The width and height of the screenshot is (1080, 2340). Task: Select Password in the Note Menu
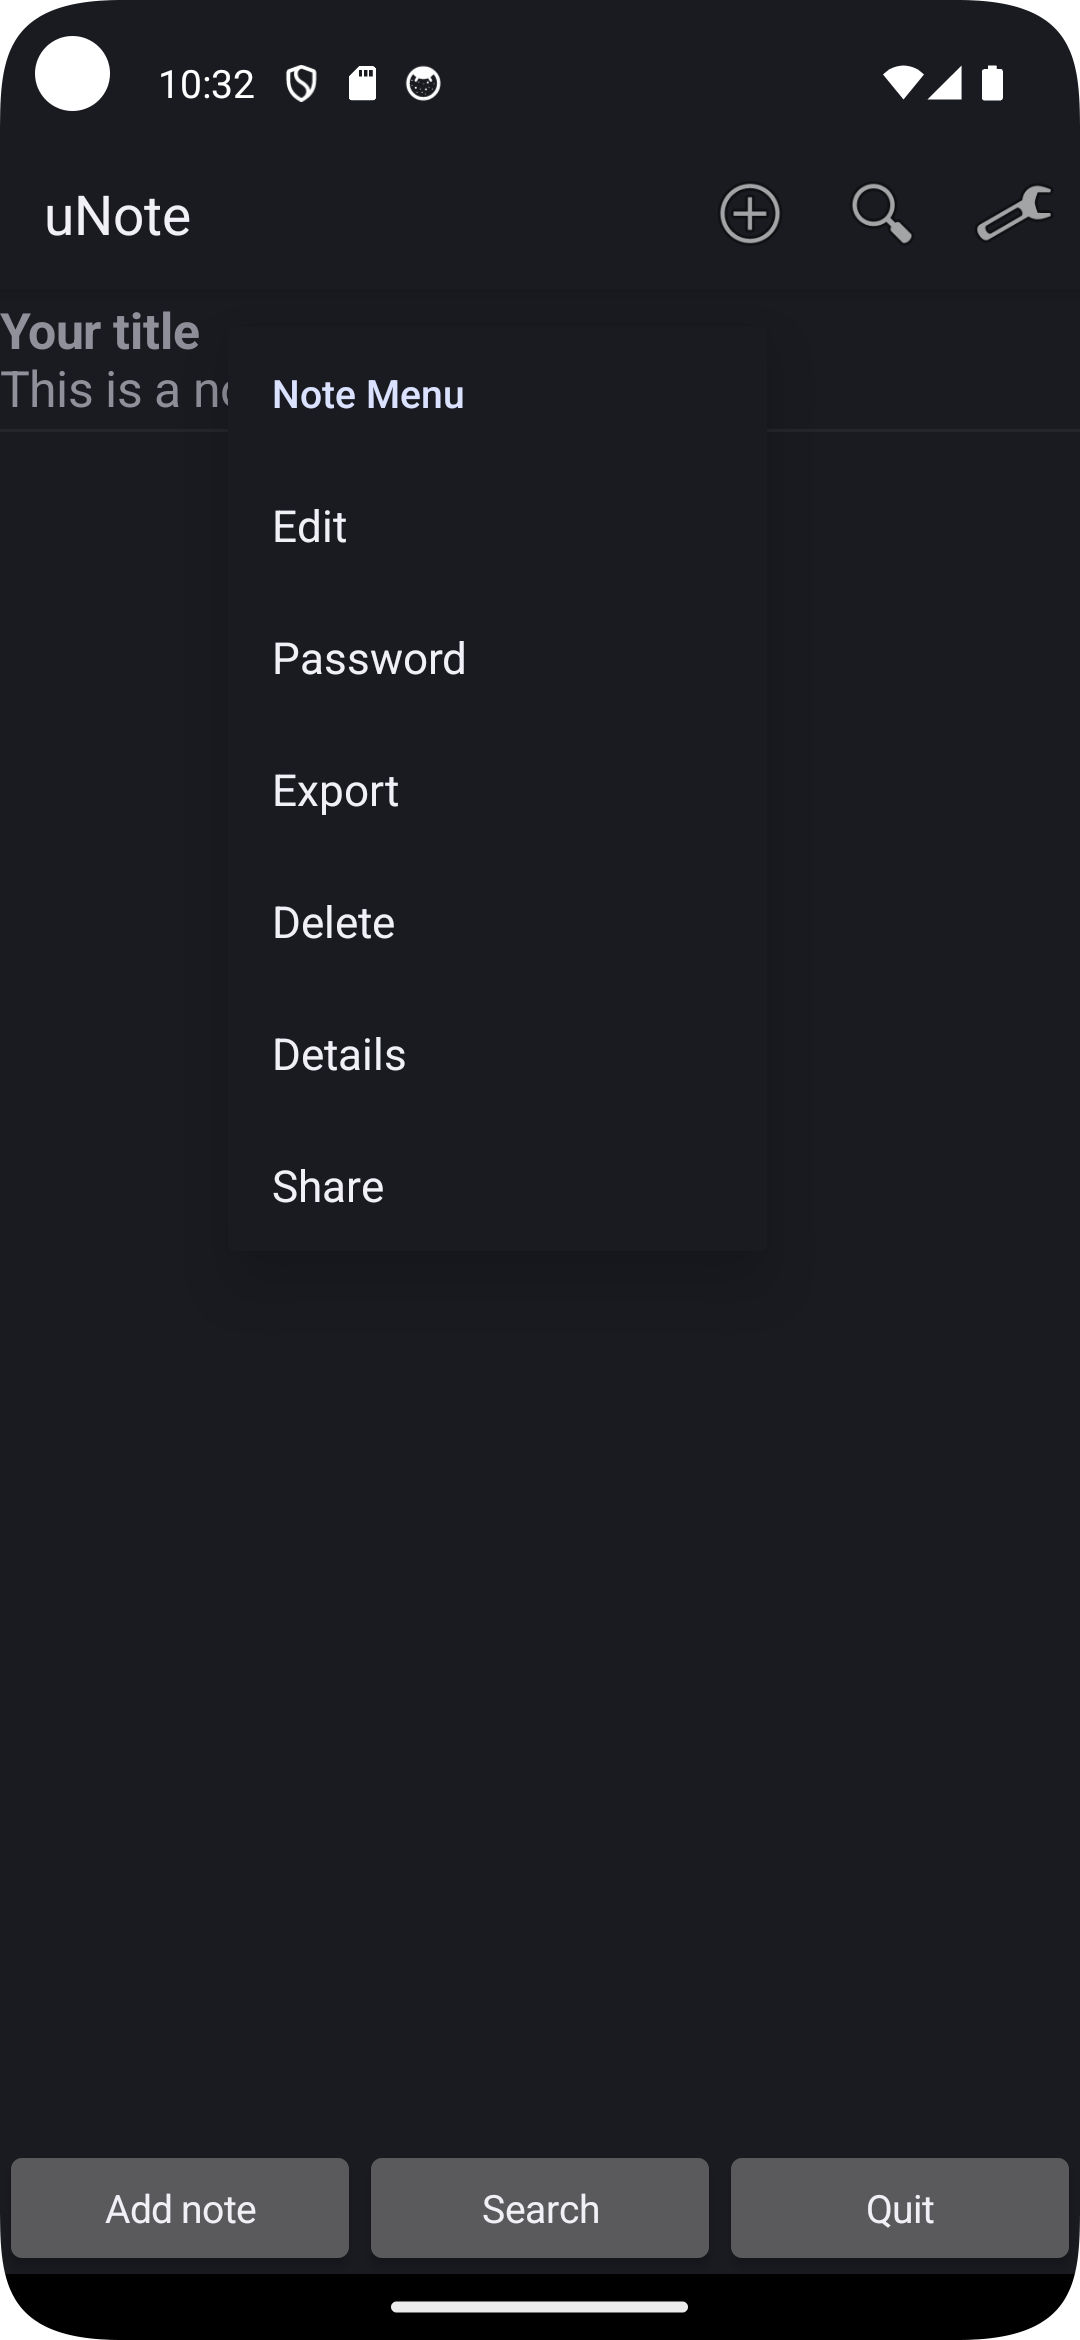click(x=369, y=659)
